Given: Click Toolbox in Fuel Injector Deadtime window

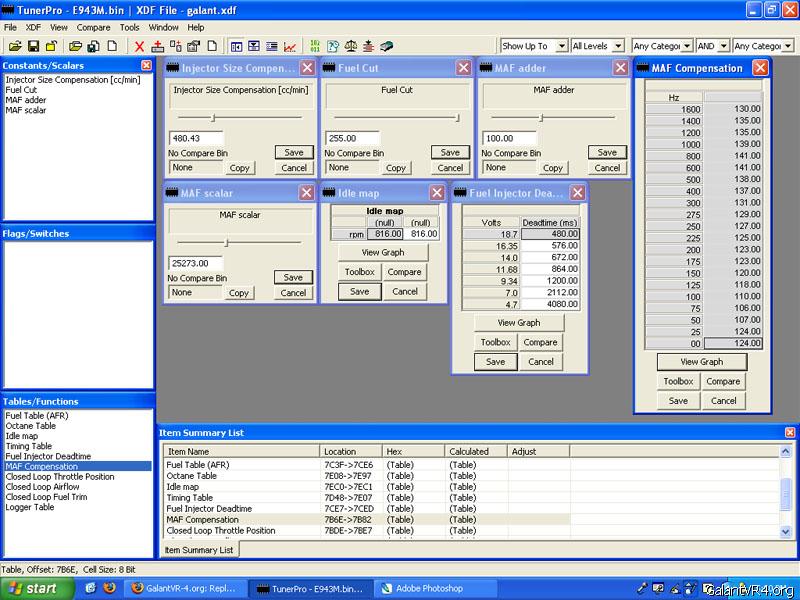Looking at the screenshot, I should pos(495,342).
